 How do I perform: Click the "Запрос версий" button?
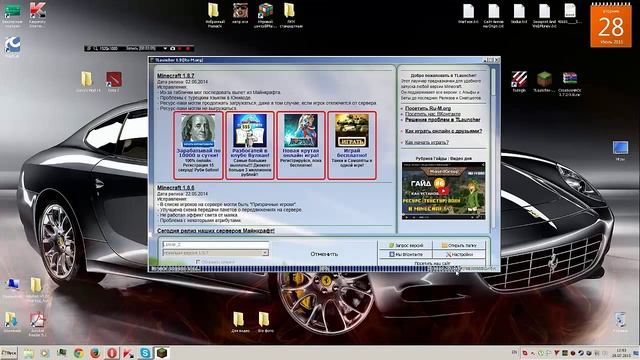406,245
